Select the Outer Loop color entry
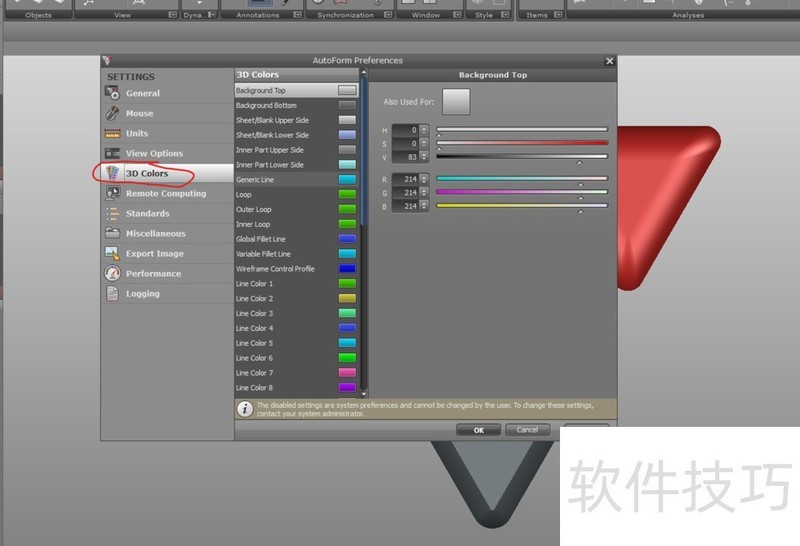 (x=296, y=209)
